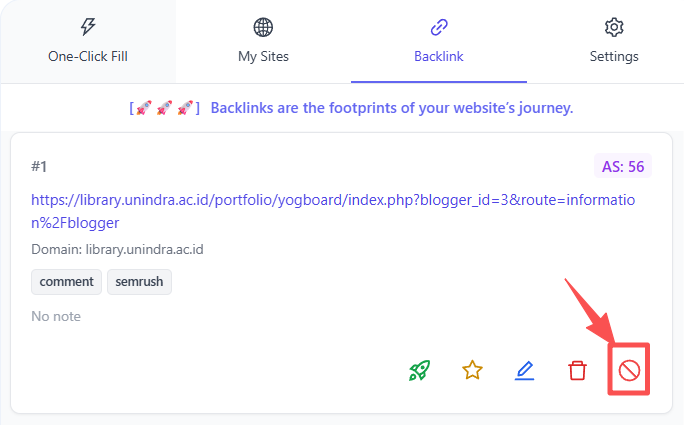Select the Backlink tab label

pos(439,56)
